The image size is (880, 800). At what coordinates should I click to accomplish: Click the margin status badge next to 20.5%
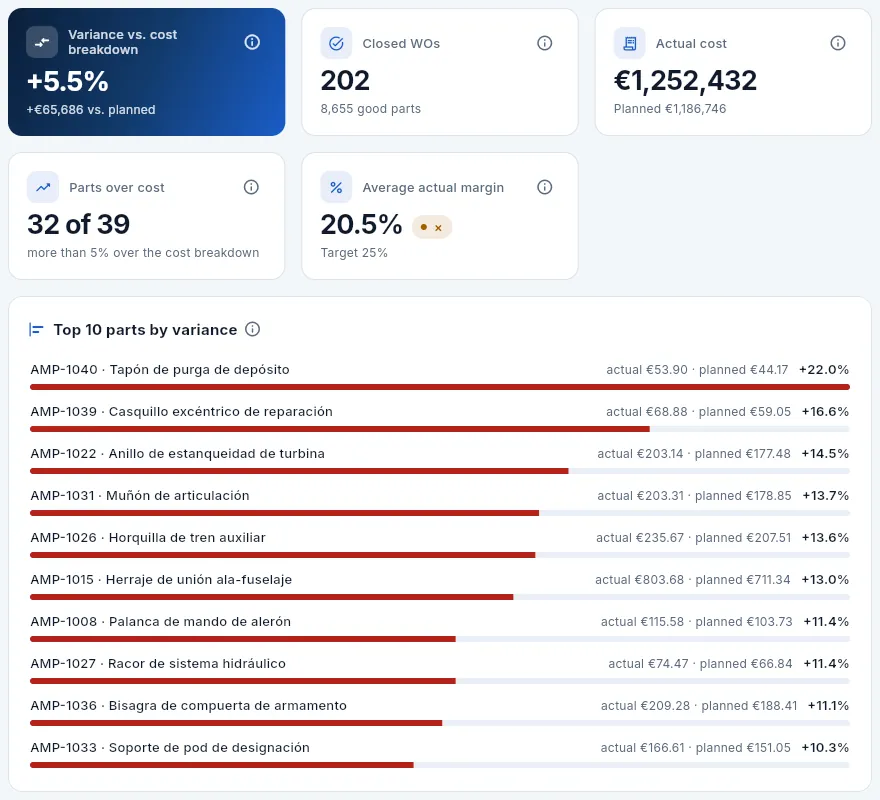432,227
